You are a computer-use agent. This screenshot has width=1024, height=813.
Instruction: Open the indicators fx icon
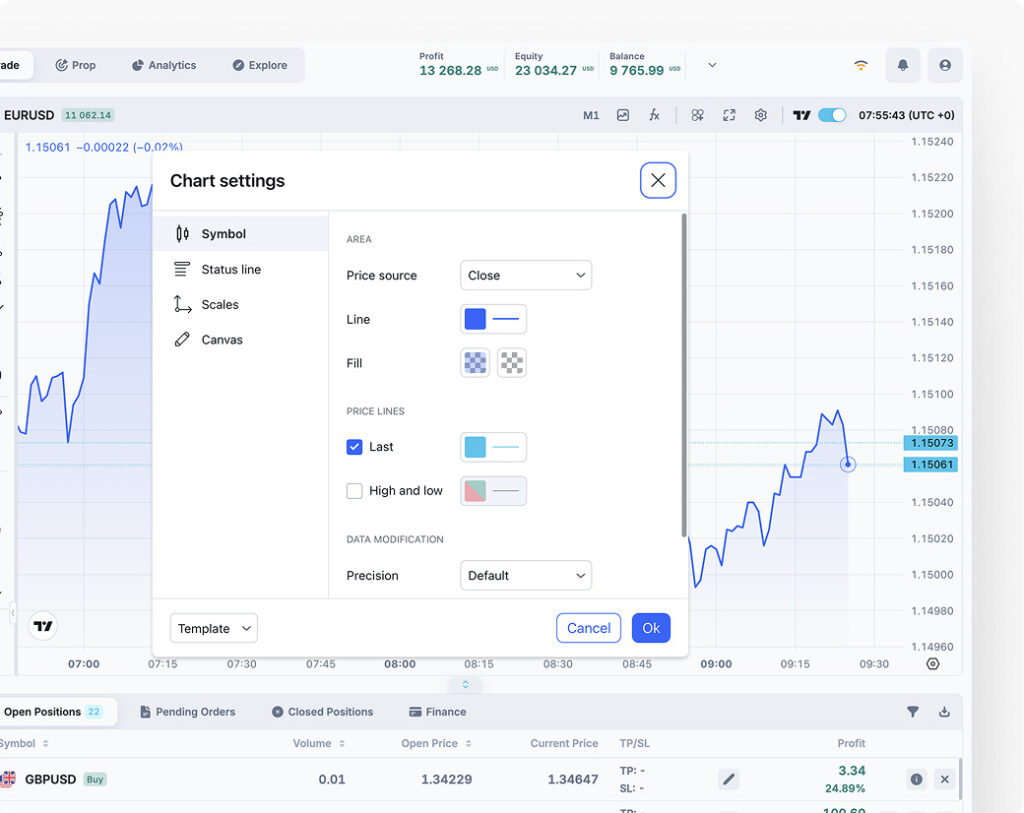(x=654, y=116)
